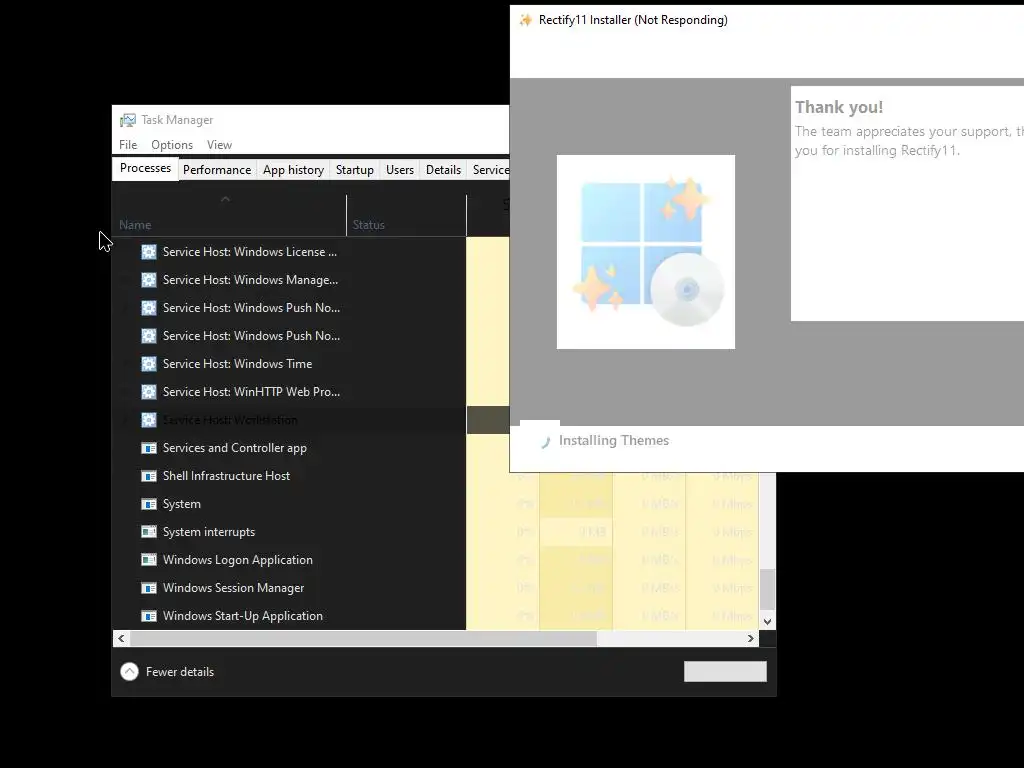Click the horizontal scrollbar's left arrow
1024x768 pixels.
pyautogui.click(x=121, y=639)
